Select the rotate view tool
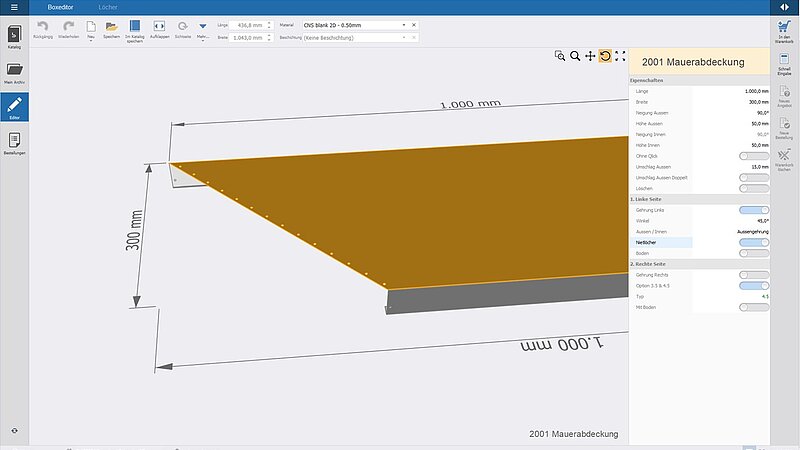This screenshot has height=450, width=800. click(605, 56)
